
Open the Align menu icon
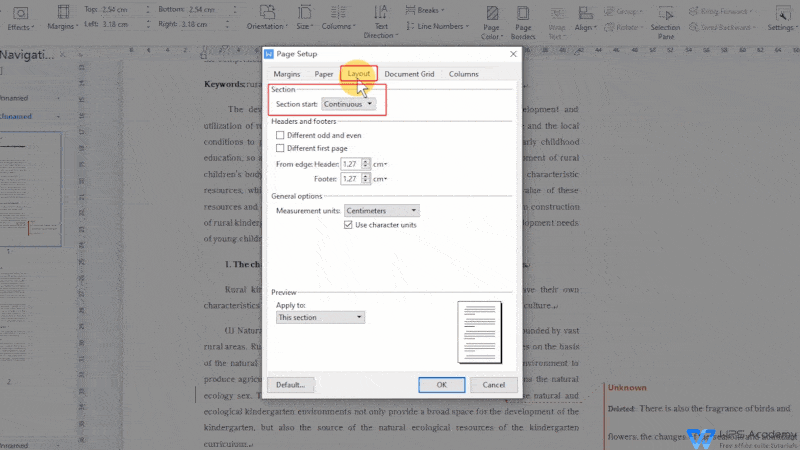tap(585, 13)
